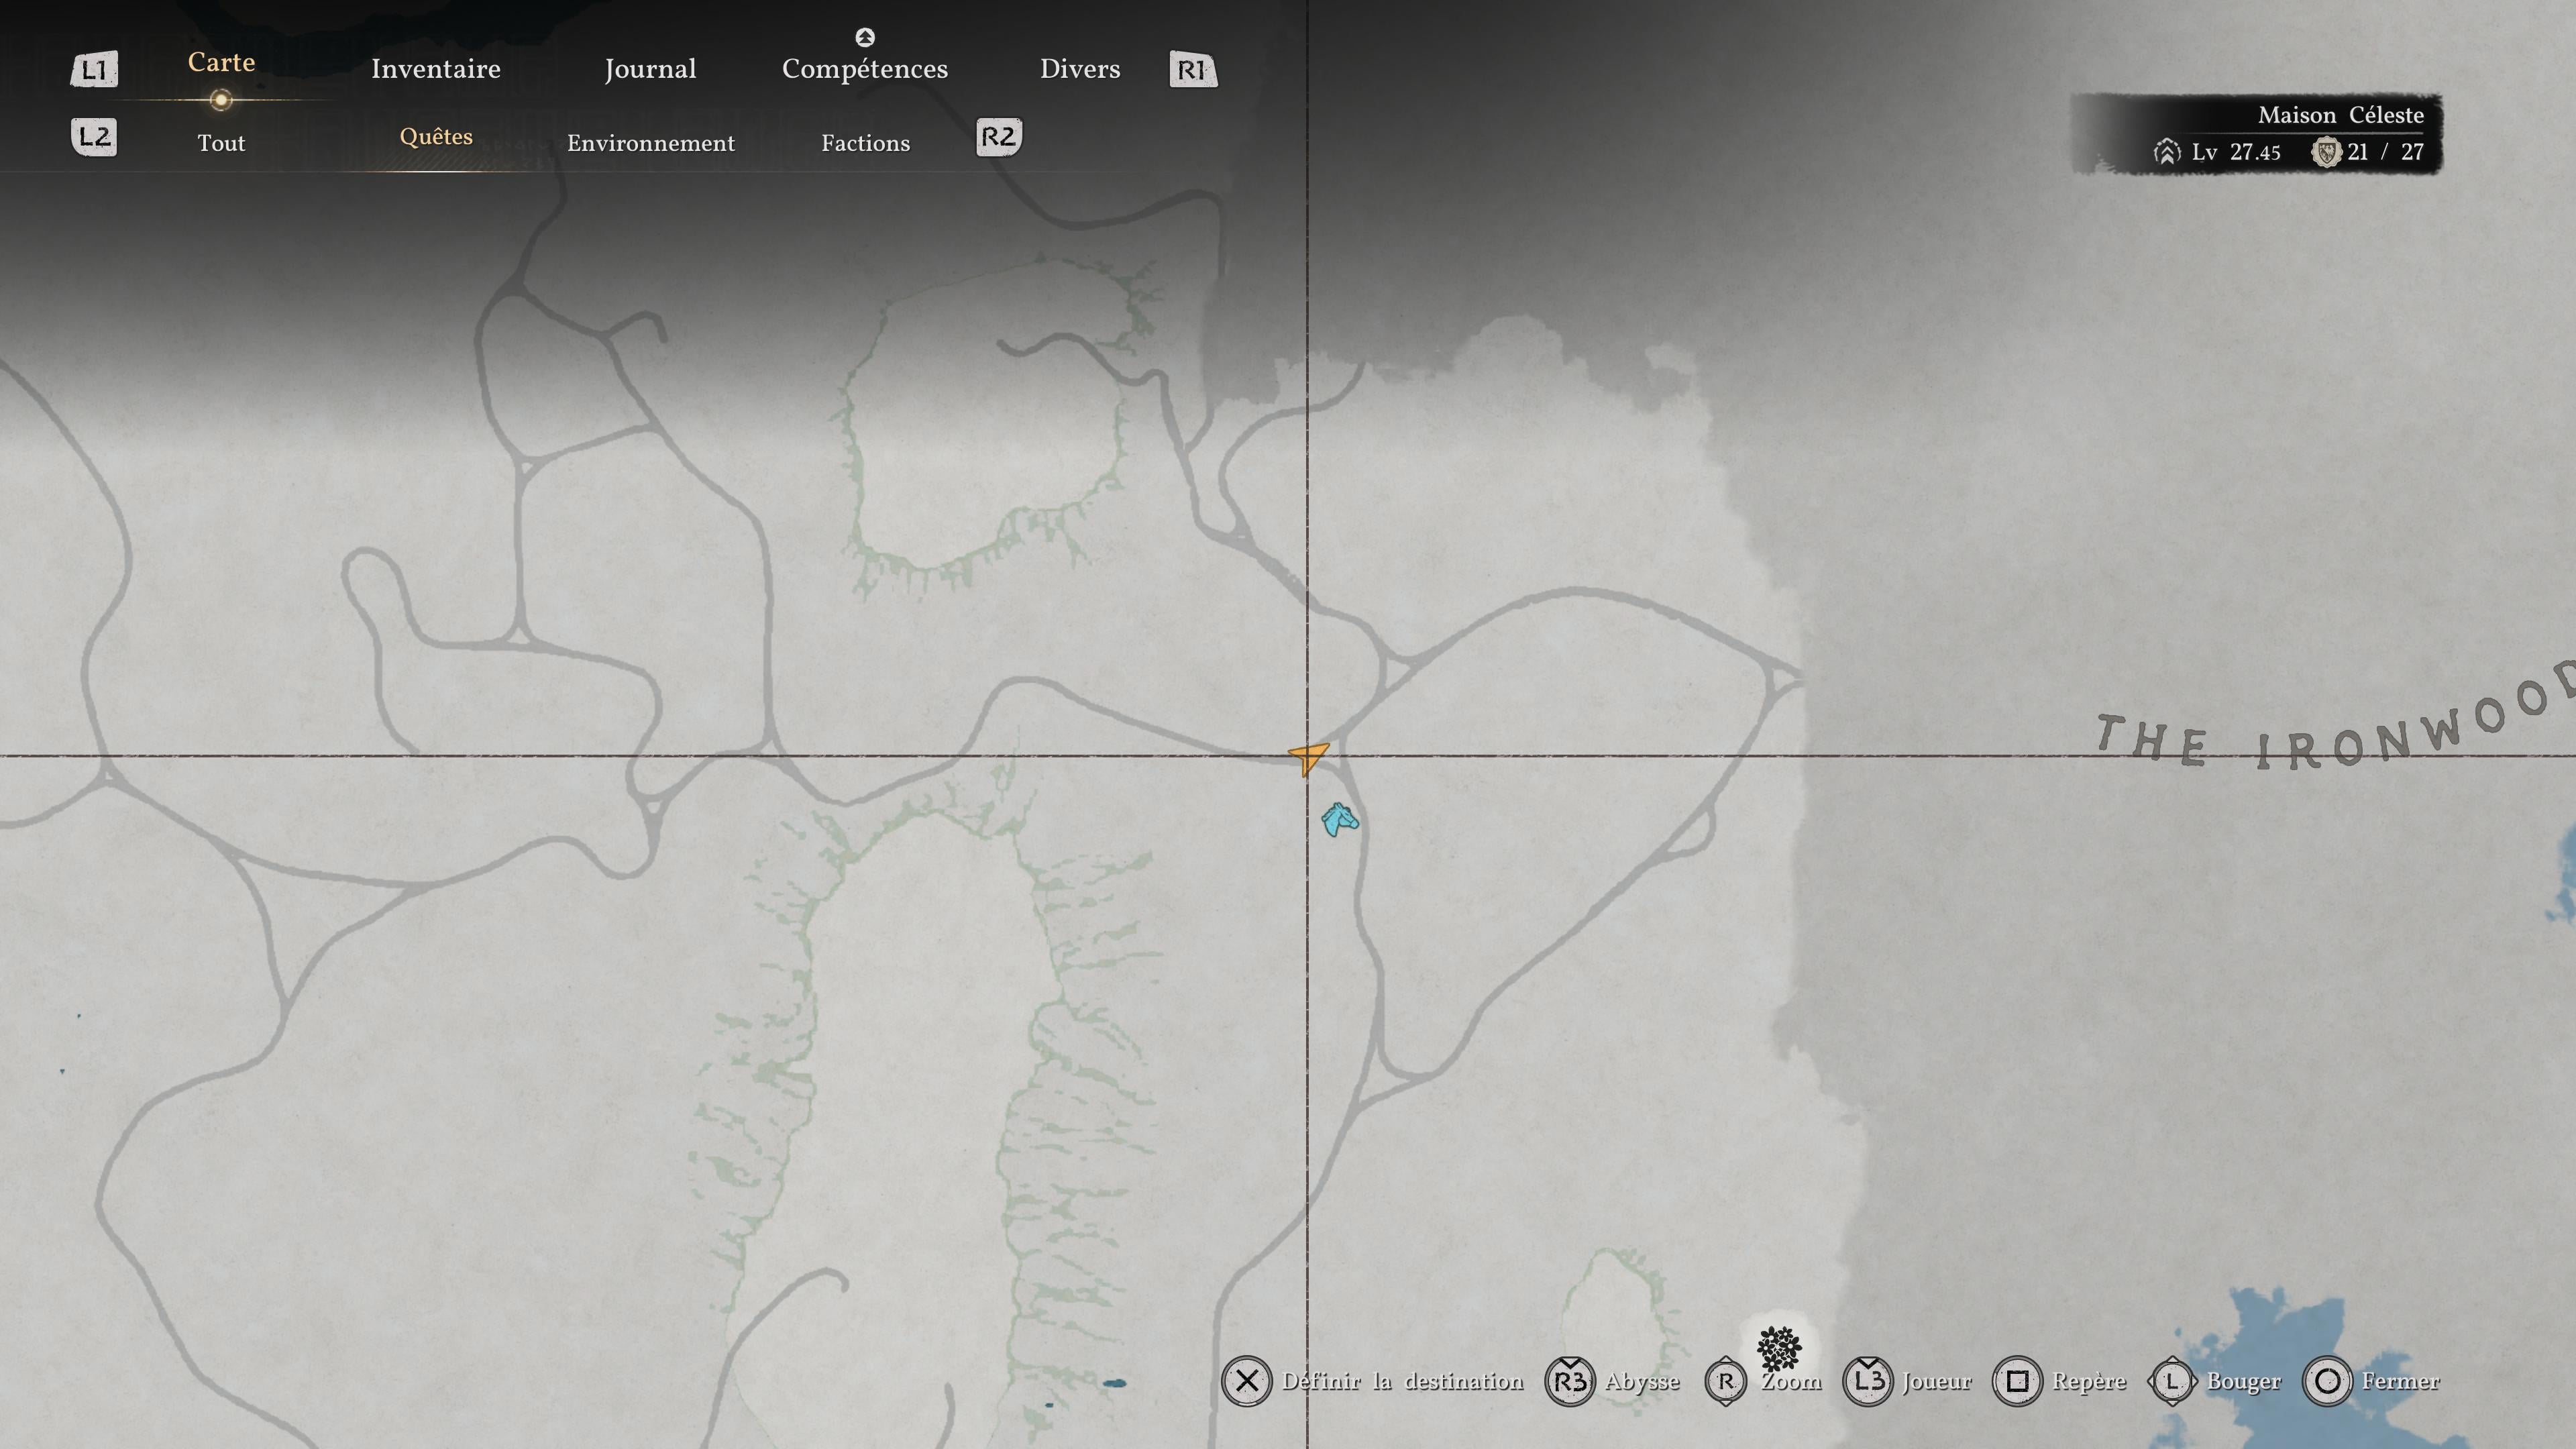Click the cross button destination icon
Viewport: 2576px width, 1449px height.
coord(1246,1381)
